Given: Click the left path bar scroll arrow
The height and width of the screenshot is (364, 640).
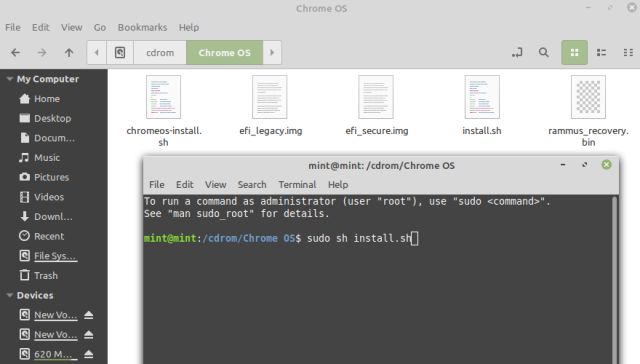Looking at the screenshot, I should coord(97,53).
